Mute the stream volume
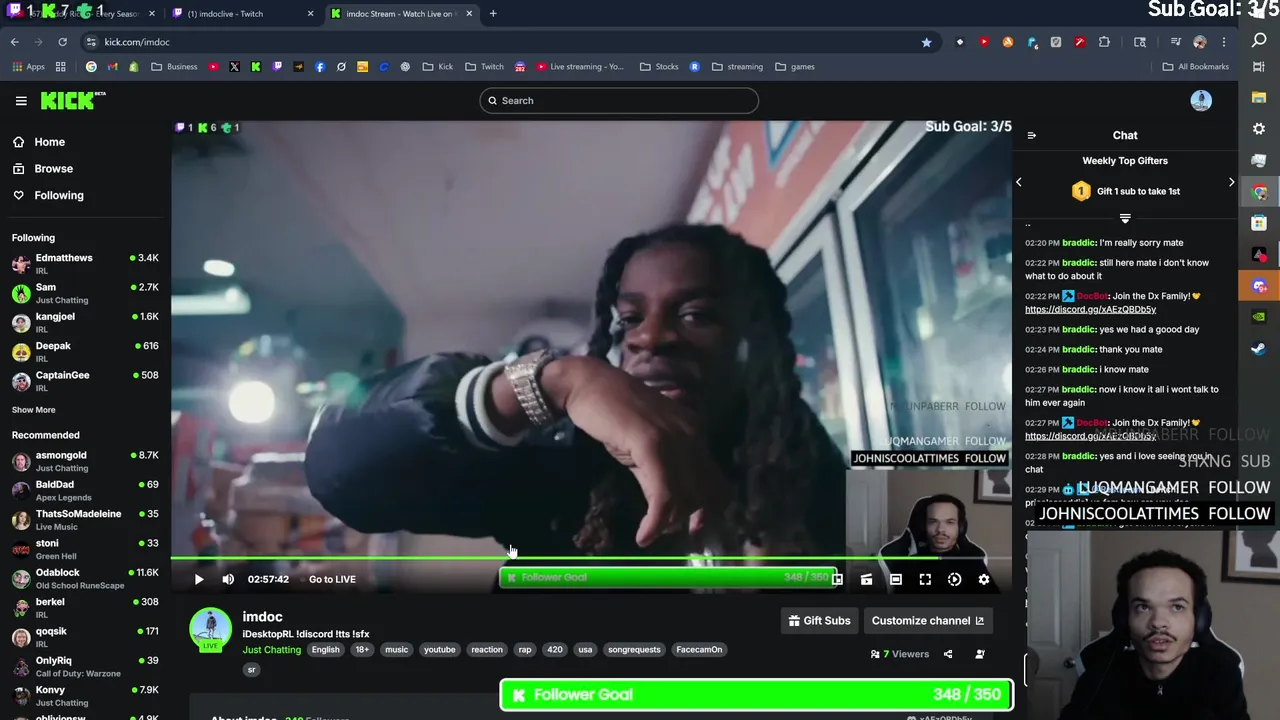 point(228,579)
